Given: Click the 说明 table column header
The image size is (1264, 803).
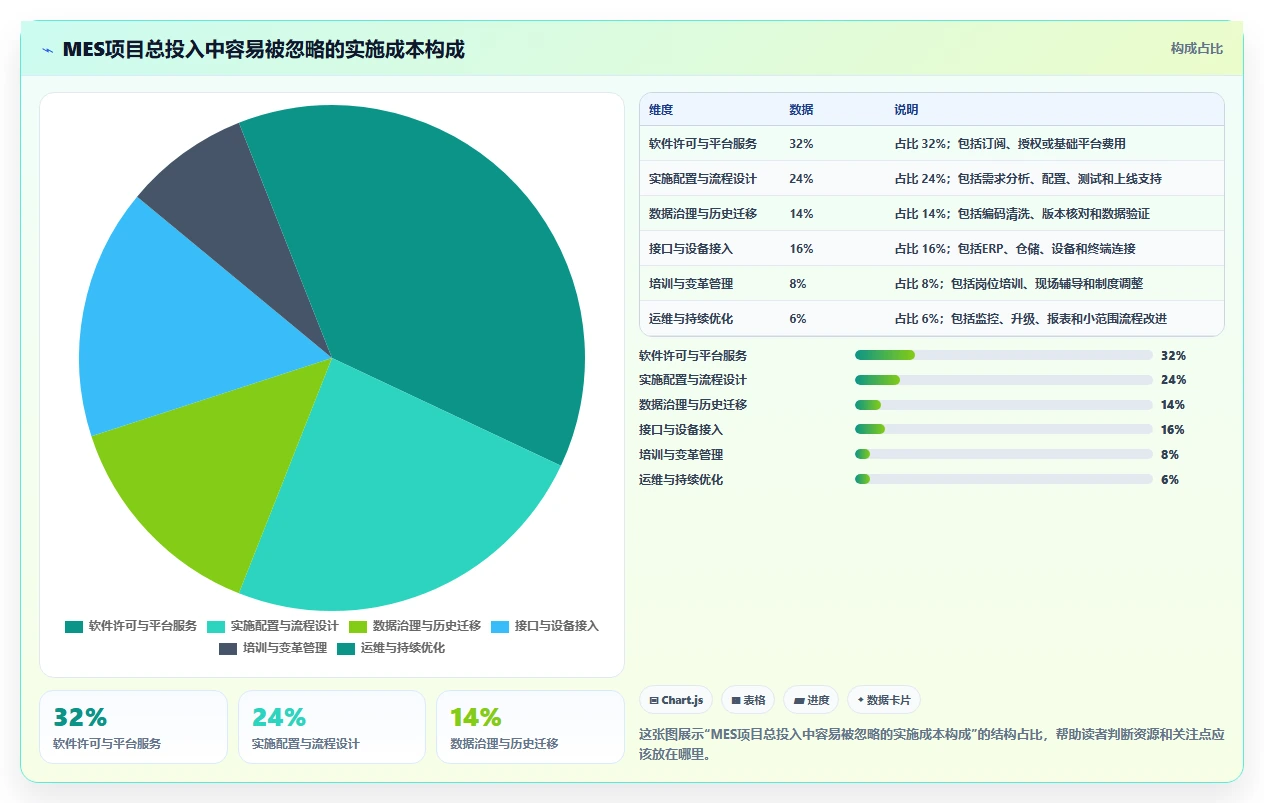Looking at the screenshot, I should [x=907, y=110].
